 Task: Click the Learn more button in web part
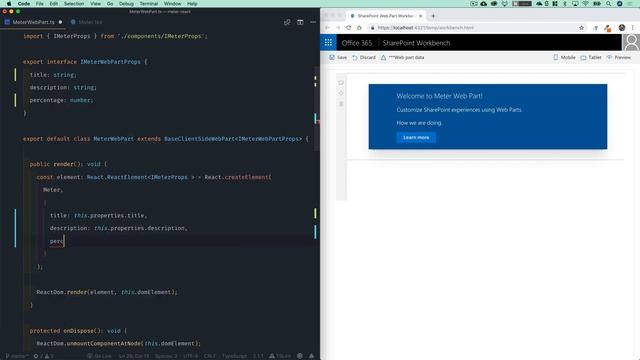click(x=416, y=138)
